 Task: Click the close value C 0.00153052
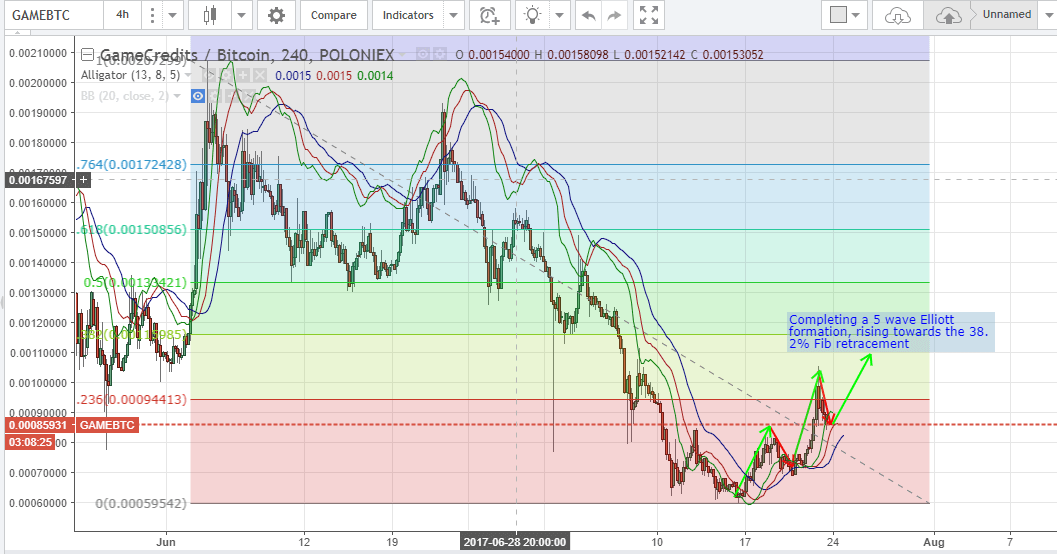point(727,55)
